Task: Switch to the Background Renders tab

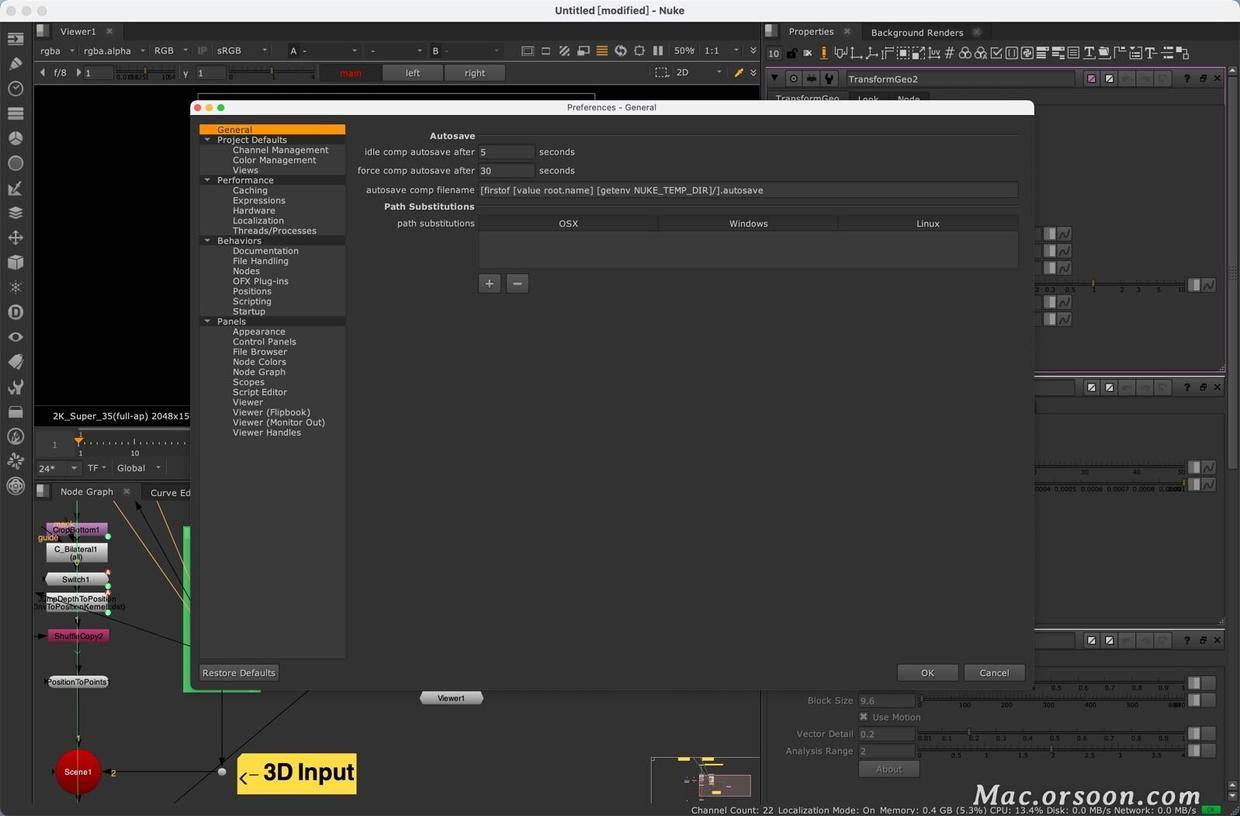Action: (x=917, y=32)
